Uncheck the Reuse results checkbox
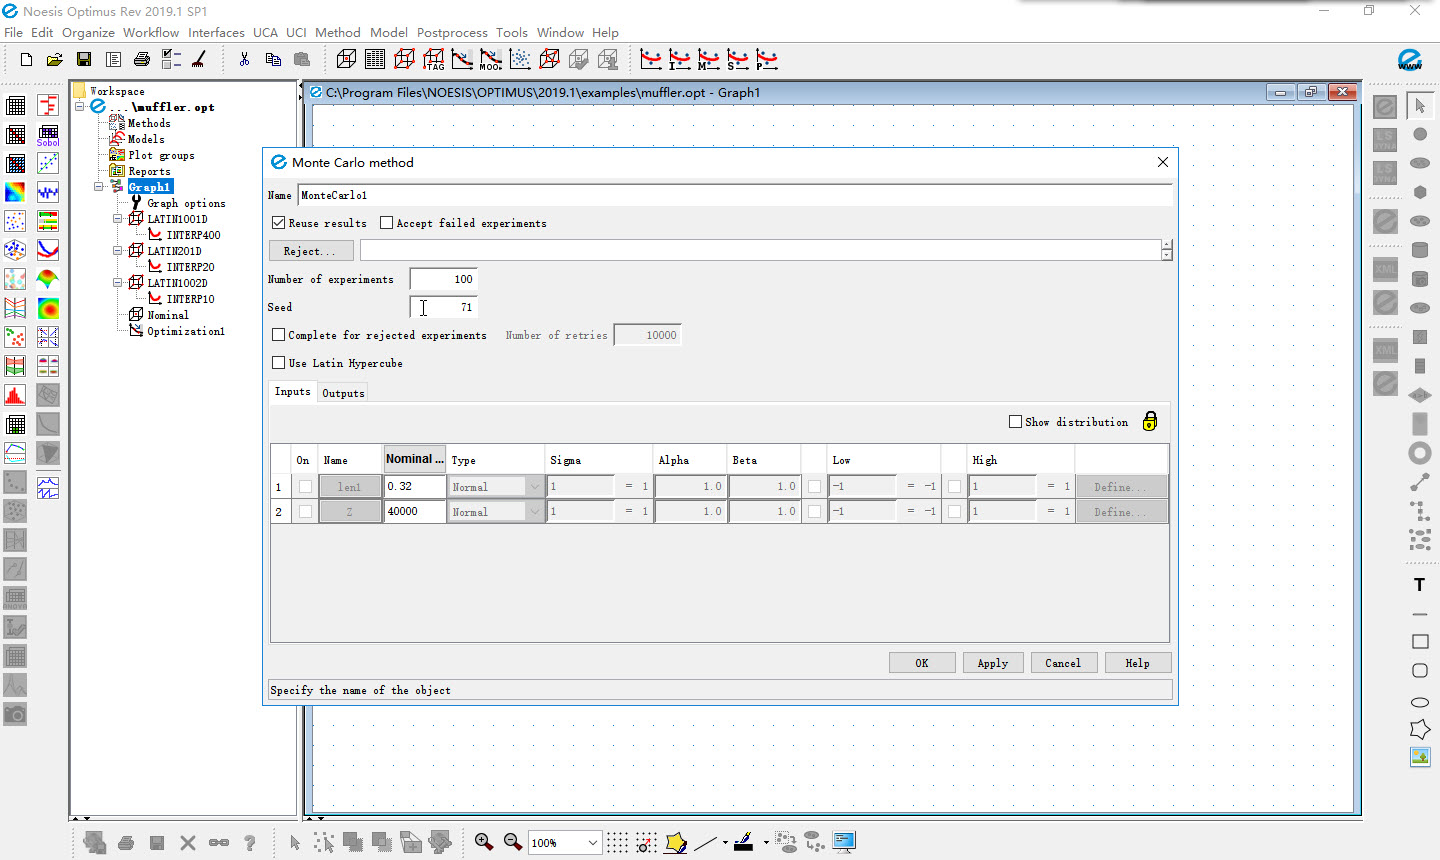This screenshot has height=860, width=1440. click(x=279, y=223)
